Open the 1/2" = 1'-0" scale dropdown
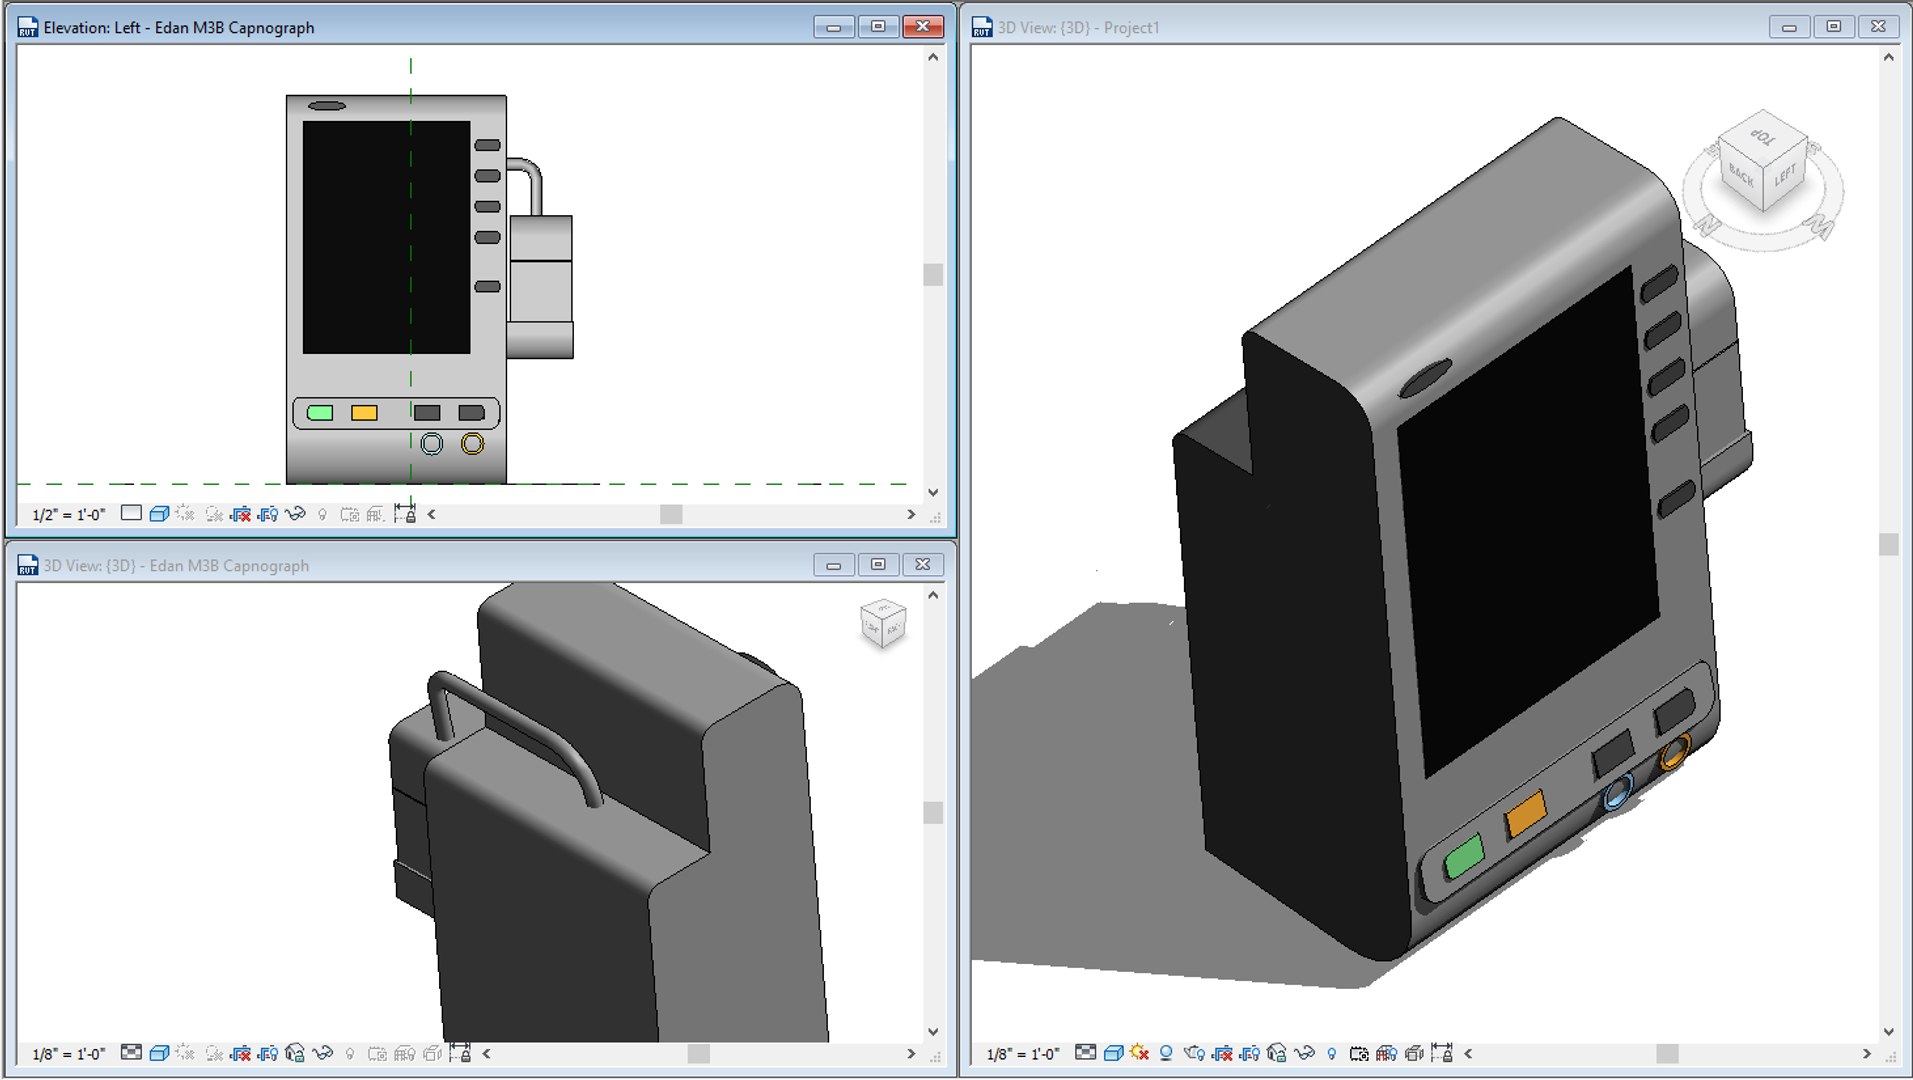Viewport: 1913px width, 1080px height. pos(69,514)
